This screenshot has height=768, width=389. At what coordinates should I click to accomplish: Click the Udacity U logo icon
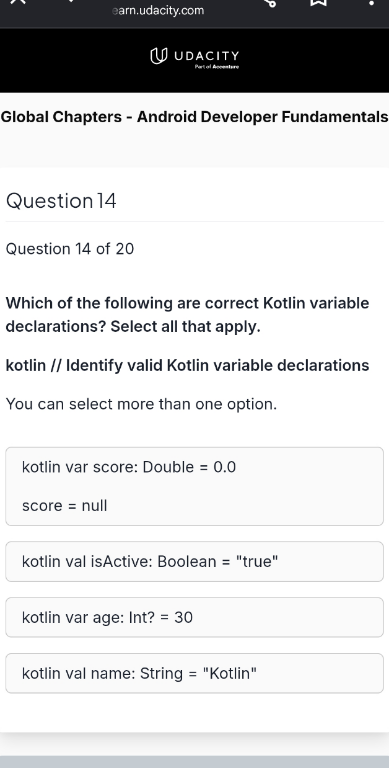(159, 56)
